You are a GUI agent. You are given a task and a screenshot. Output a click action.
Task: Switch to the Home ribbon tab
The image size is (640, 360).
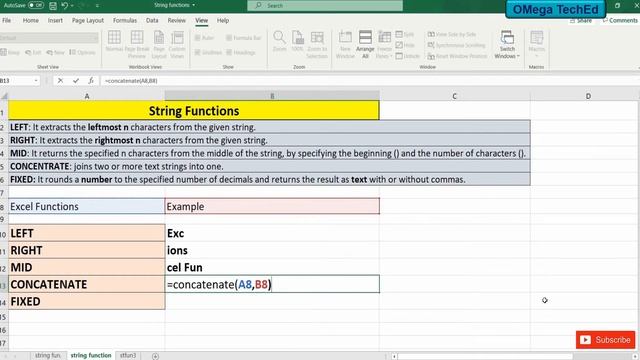(31, 20)
